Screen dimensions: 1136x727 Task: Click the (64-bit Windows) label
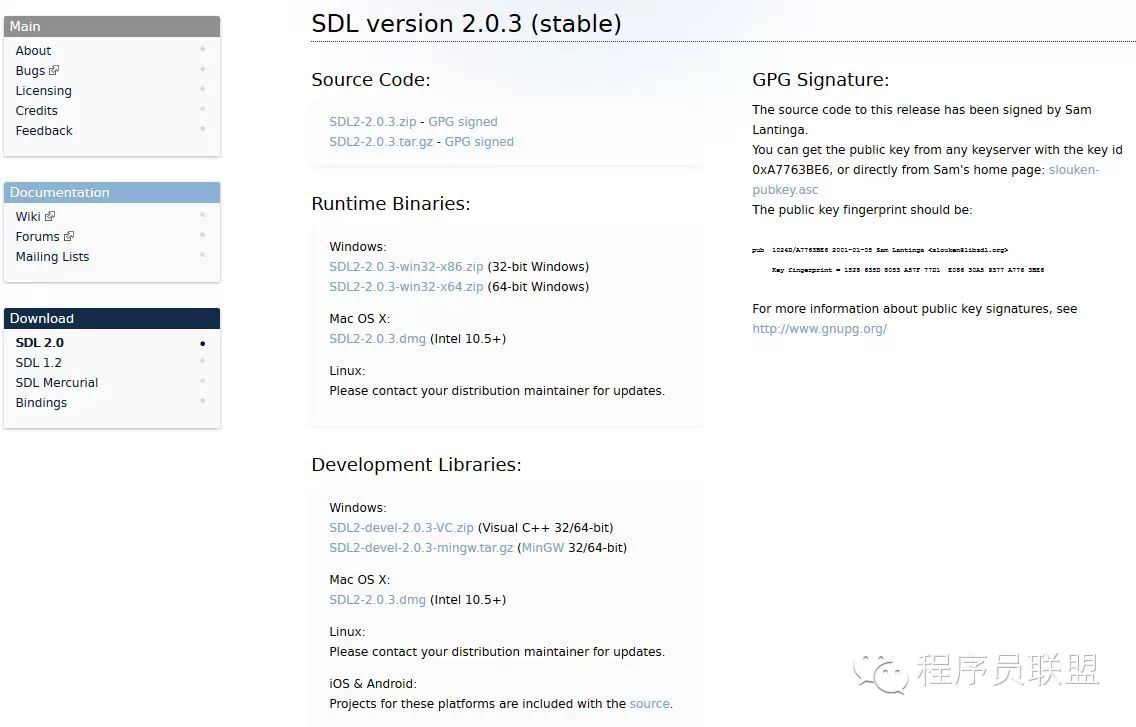point(538,287)
